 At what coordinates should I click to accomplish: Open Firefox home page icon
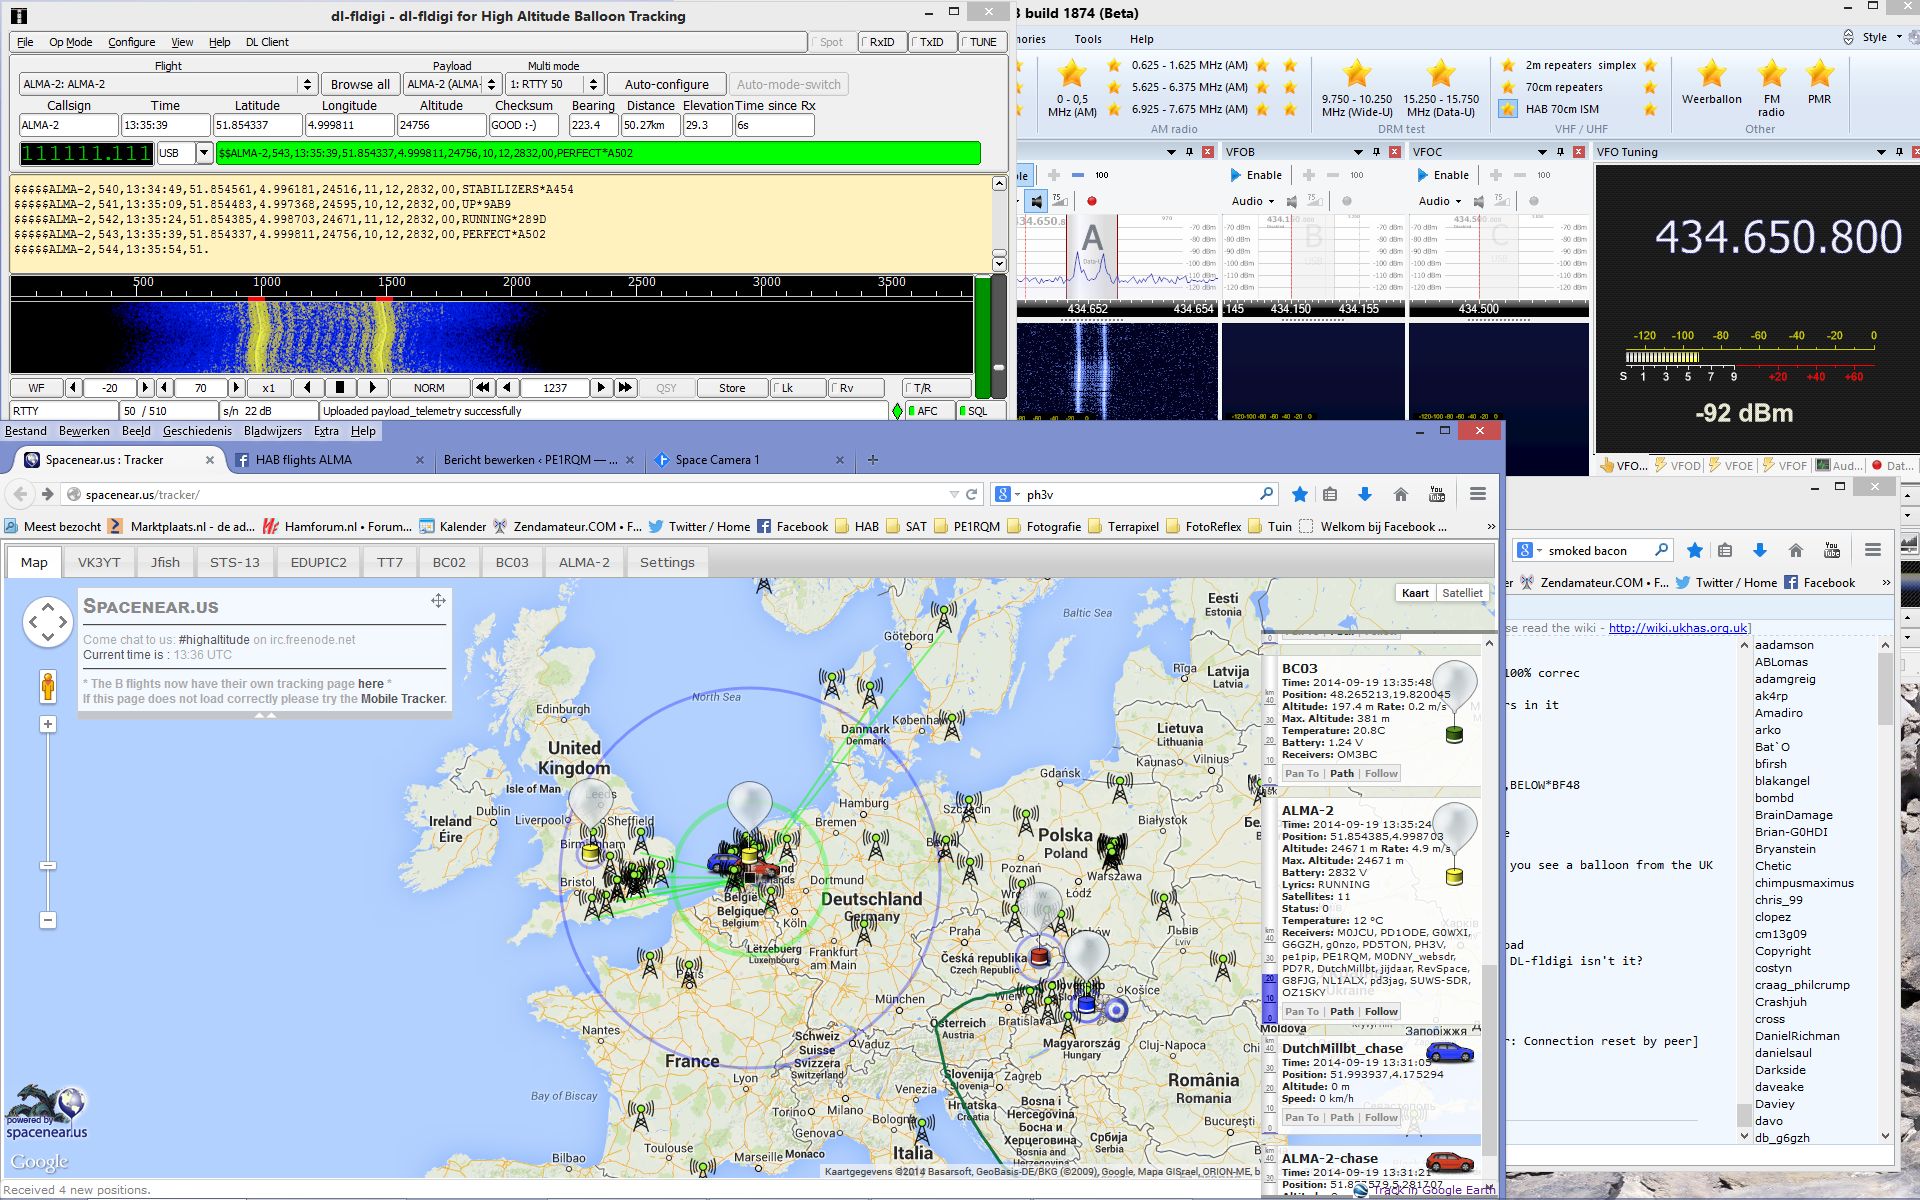[x=1400, y=494]
